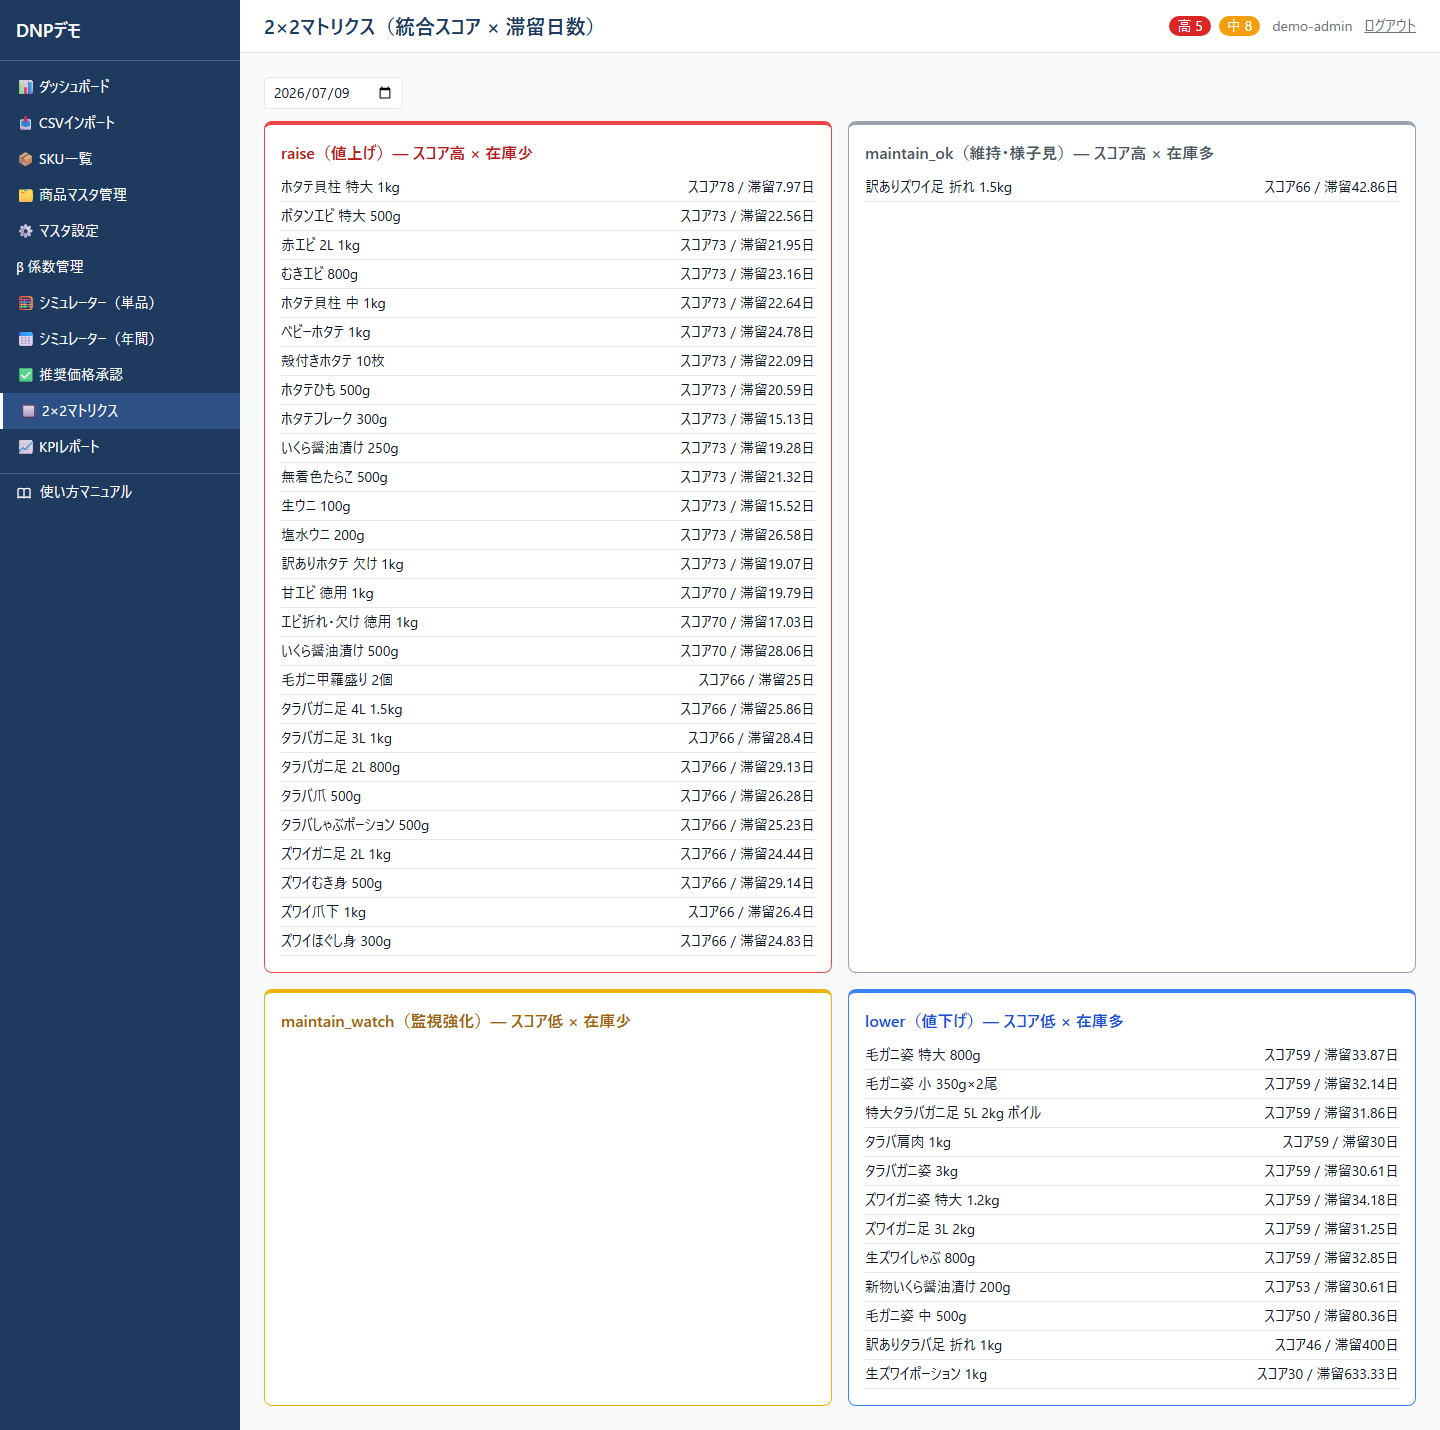Click row 新物いくら醤油漬け 200g
Image resolution: width=1440 pixels, height=1430 pixels.
[x=1132, y=1287]
